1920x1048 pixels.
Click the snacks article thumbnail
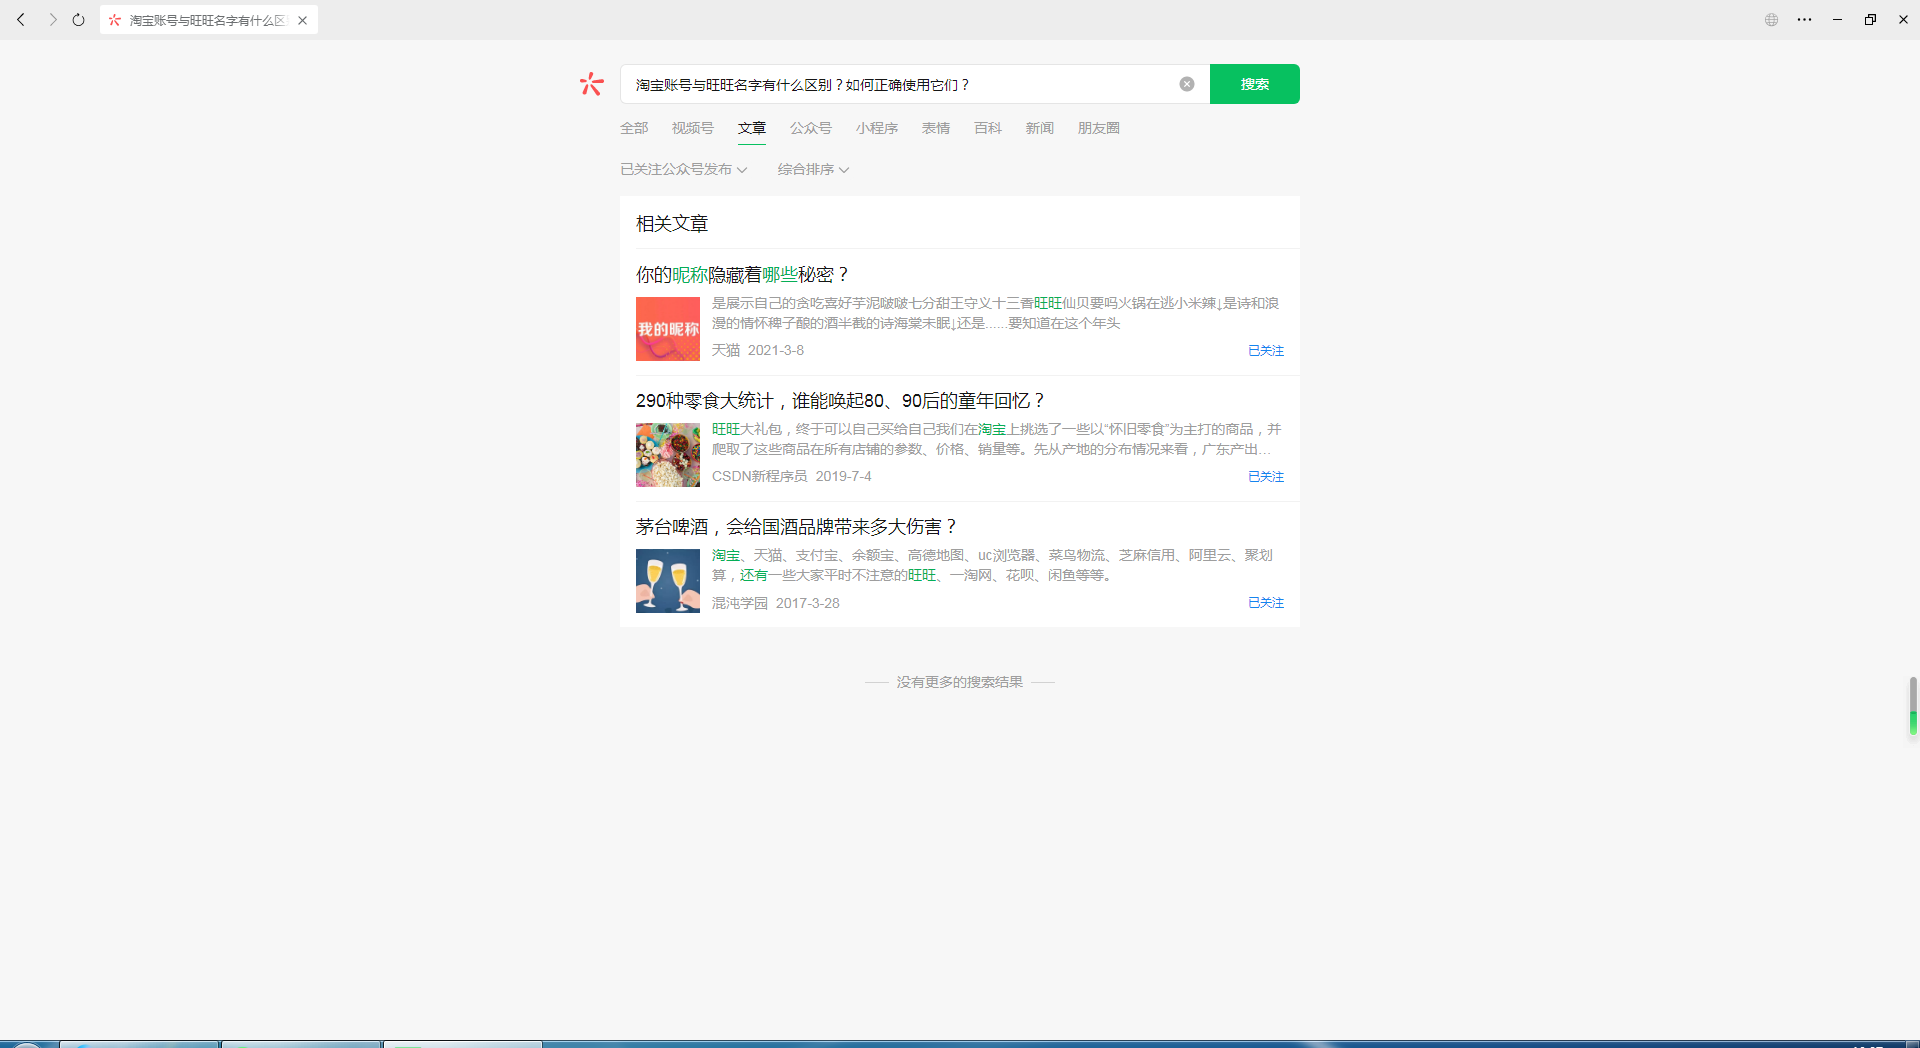[668, 455]
